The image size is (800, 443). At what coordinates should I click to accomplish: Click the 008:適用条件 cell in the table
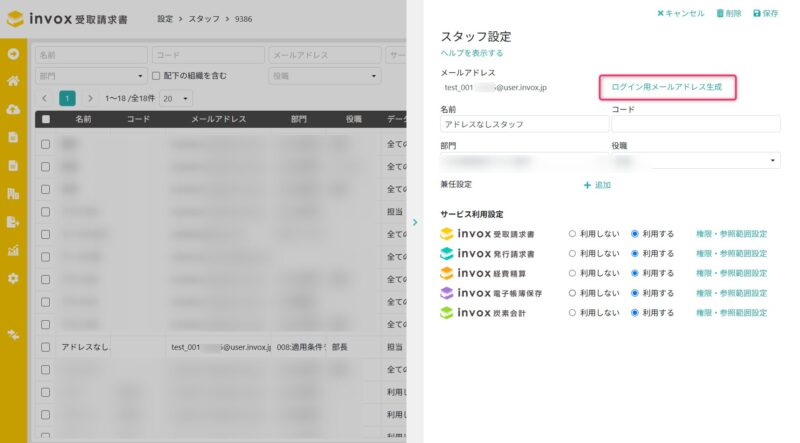(x=301, y=347)
